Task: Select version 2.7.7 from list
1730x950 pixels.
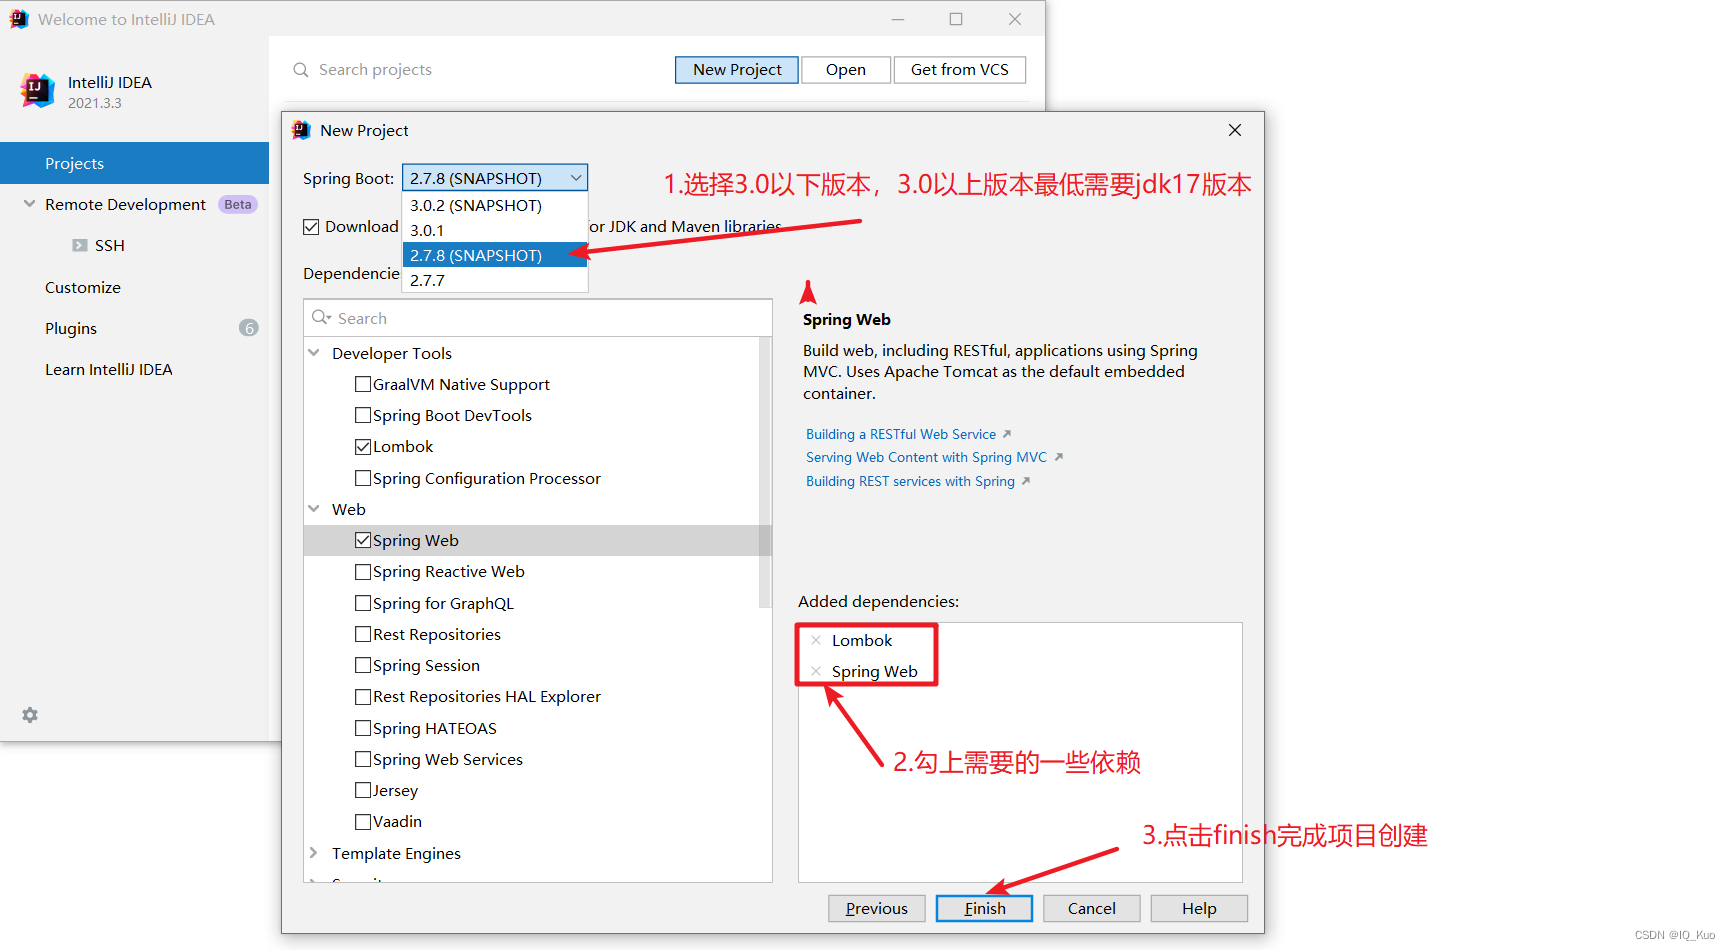Action: 495,280
